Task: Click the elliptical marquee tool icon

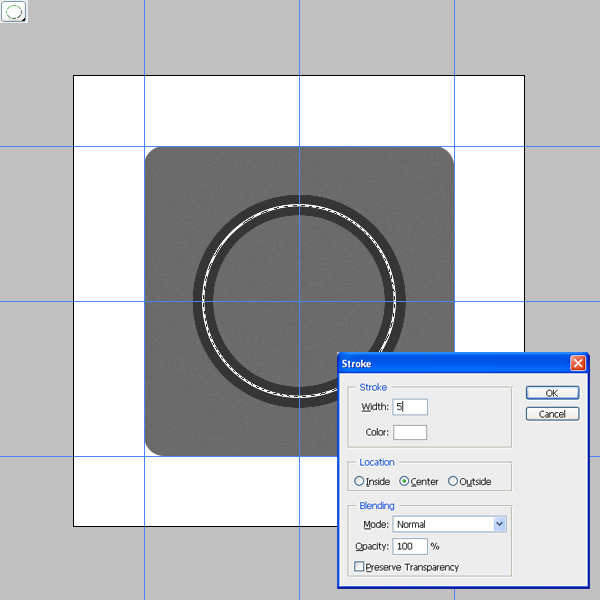Action: (x=14, y=12)
